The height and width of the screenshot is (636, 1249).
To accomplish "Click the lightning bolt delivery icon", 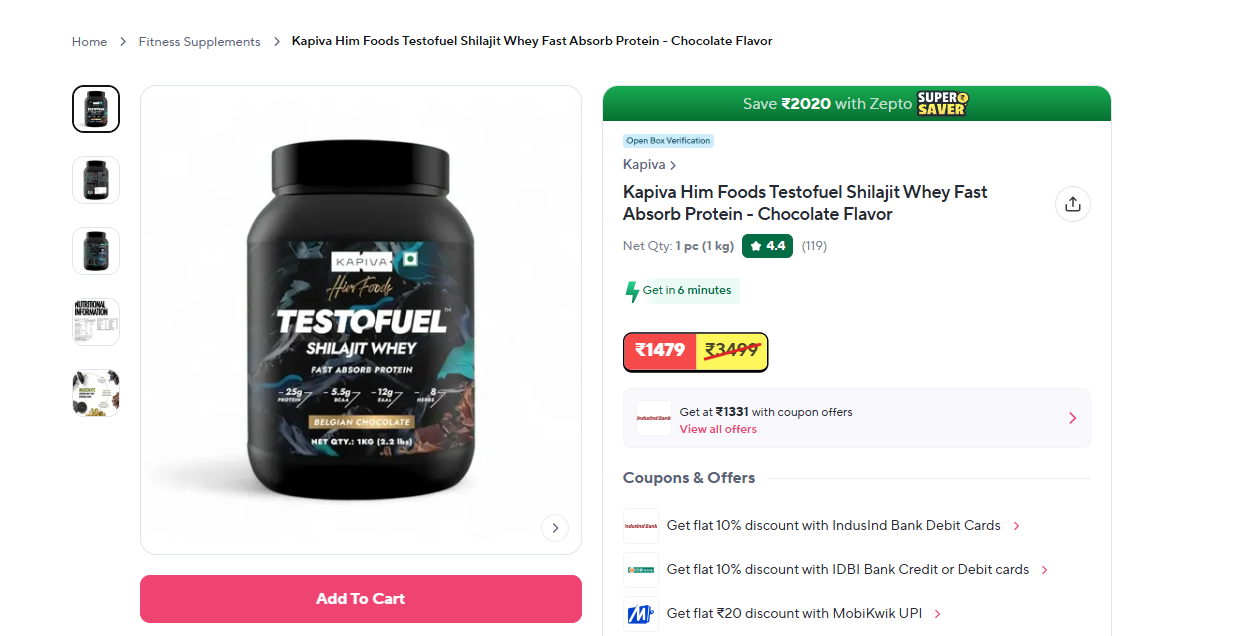I will click(x=632, y=291).
